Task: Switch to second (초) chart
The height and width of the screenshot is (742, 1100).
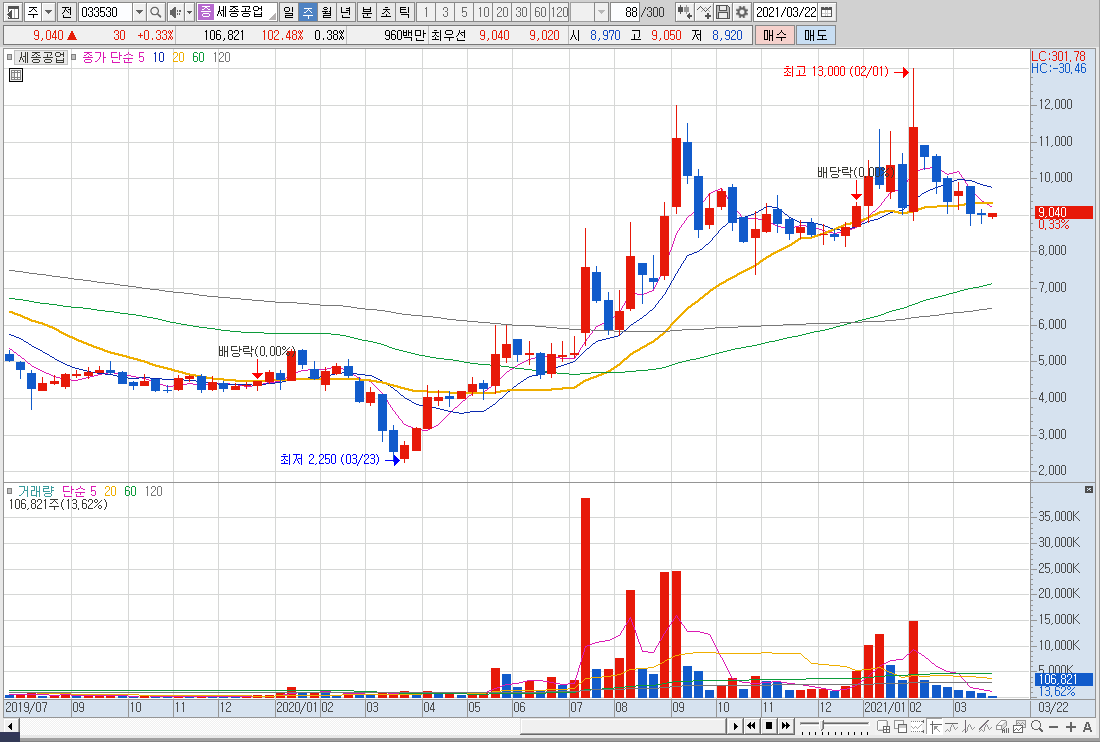Action: [386, 12]
